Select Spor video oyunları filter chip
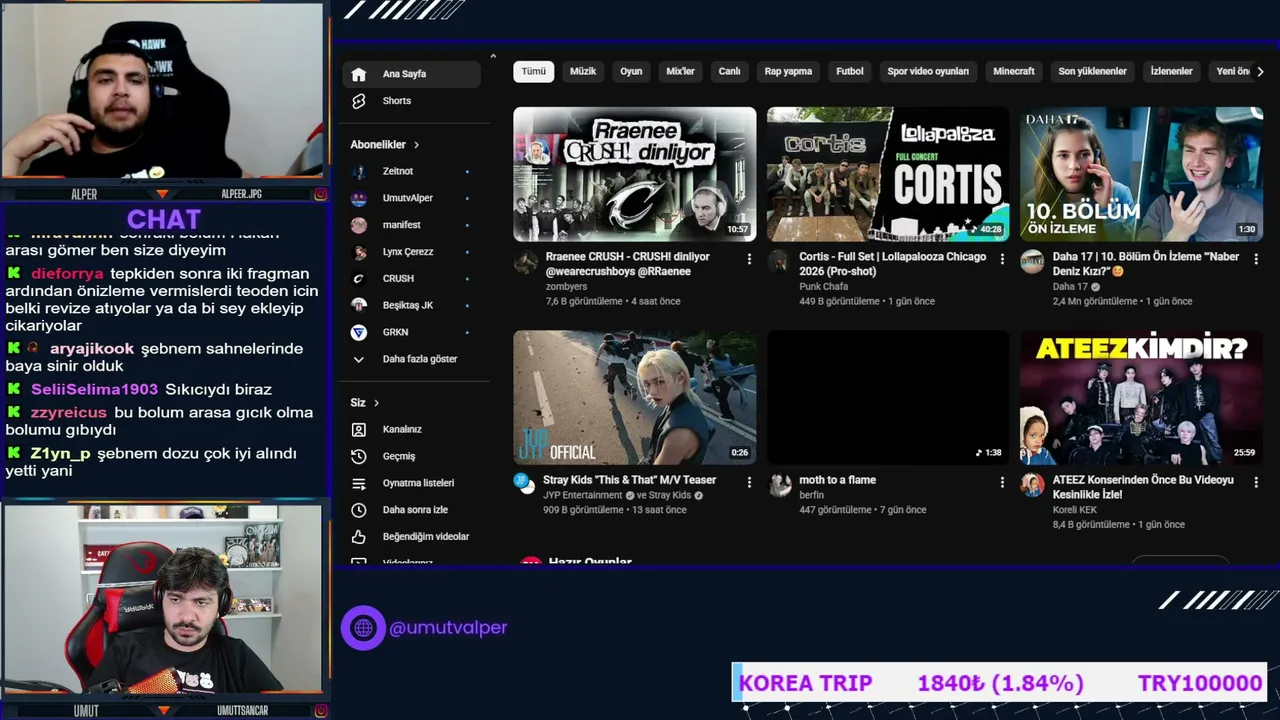Viewport: 1280px width, 720px height. click(x=928, y=72)
